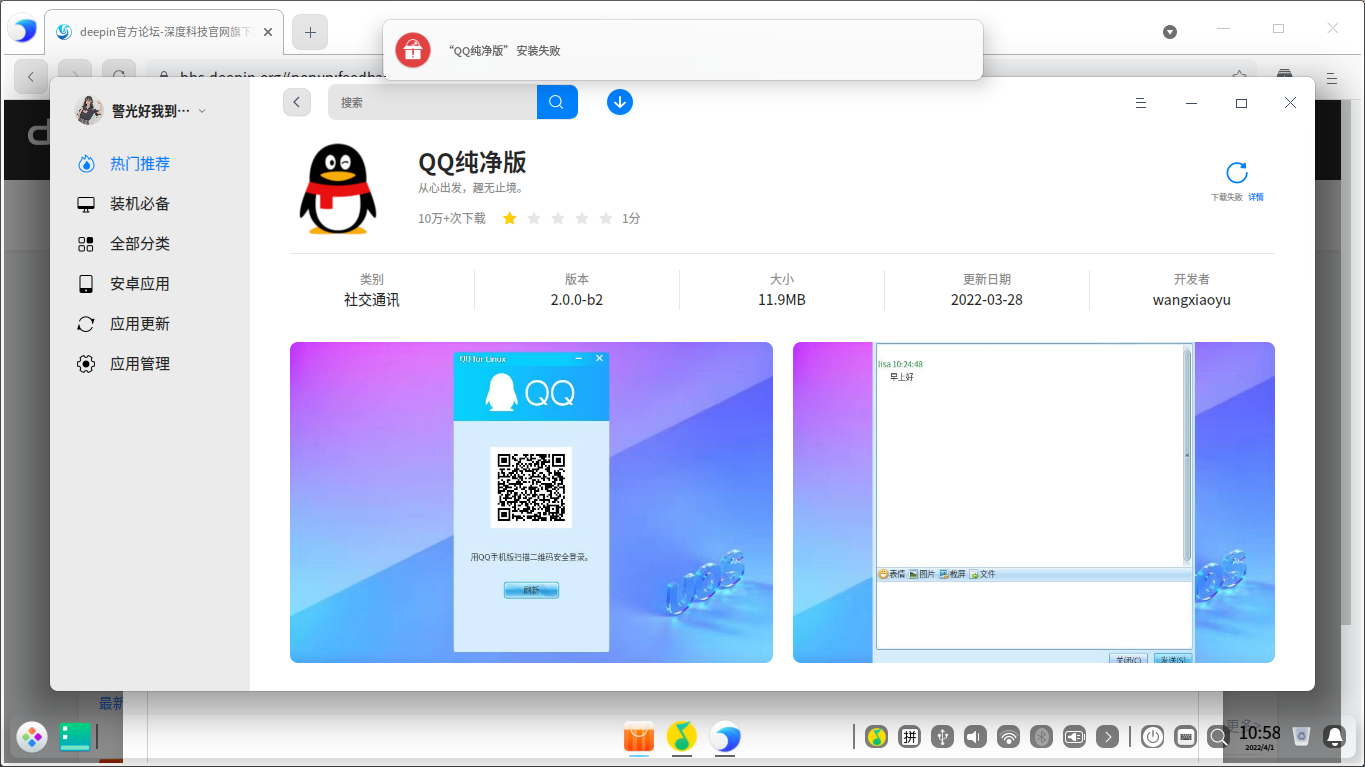Click the fifth rating star

pos(606,218)
